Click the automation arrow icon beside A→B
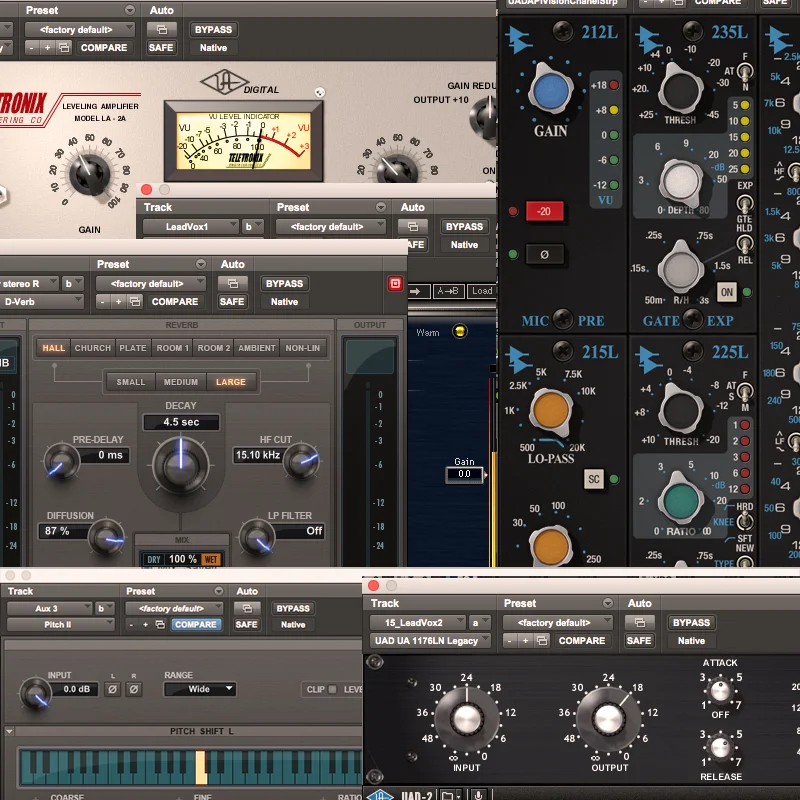 (x=418, y=291)
